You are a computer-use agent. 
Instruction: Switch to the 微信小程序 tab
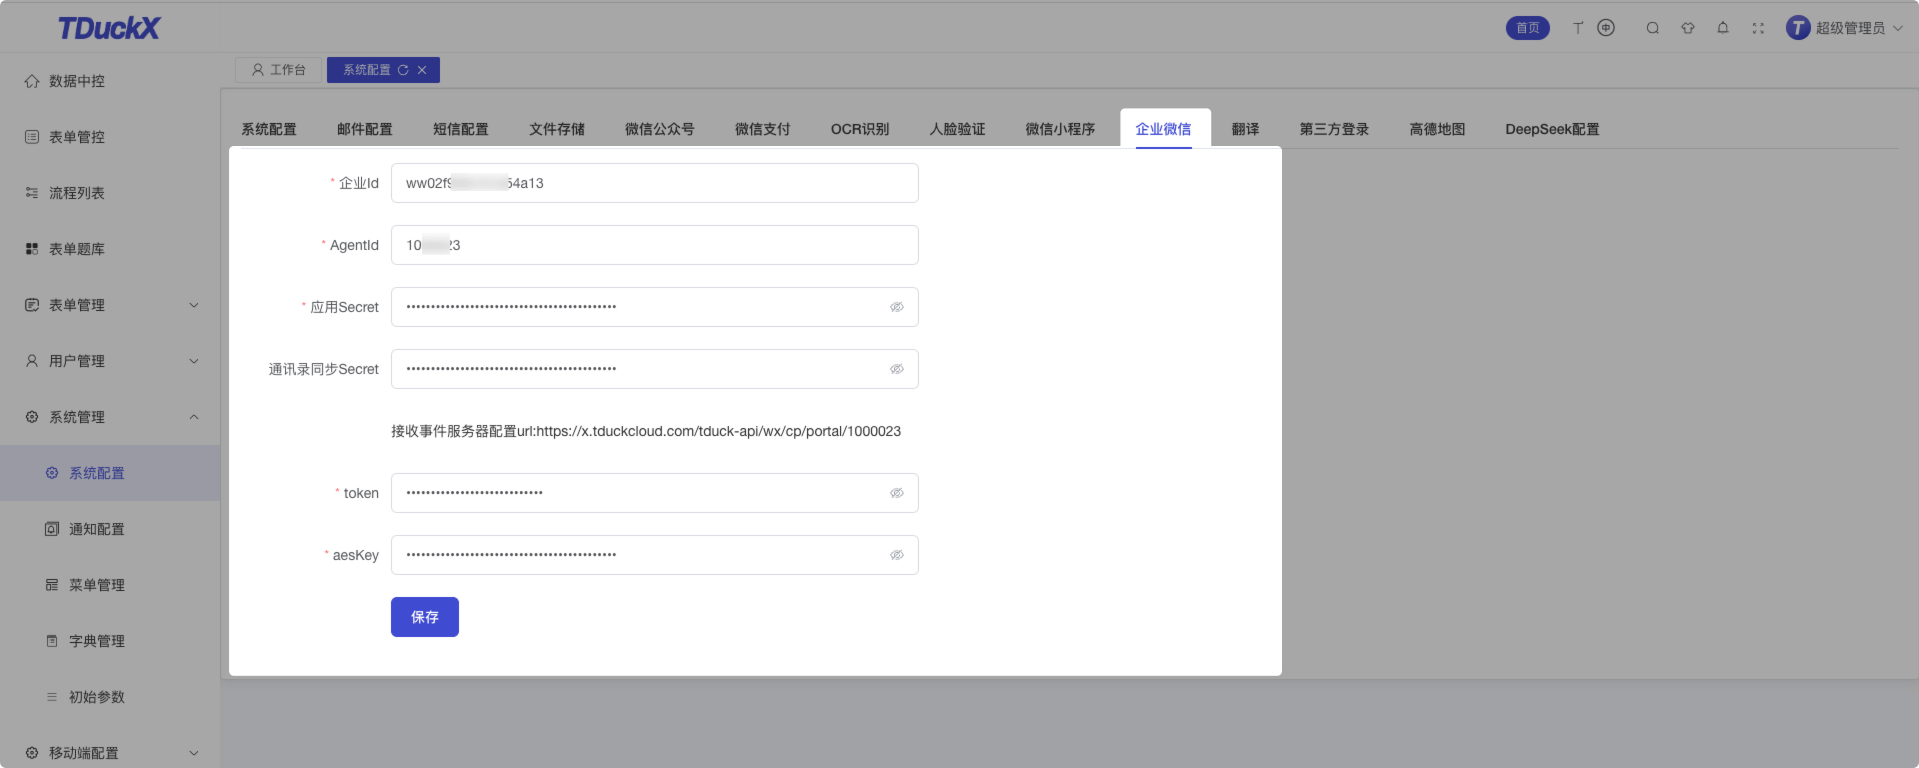click(x=1060, y=129)
